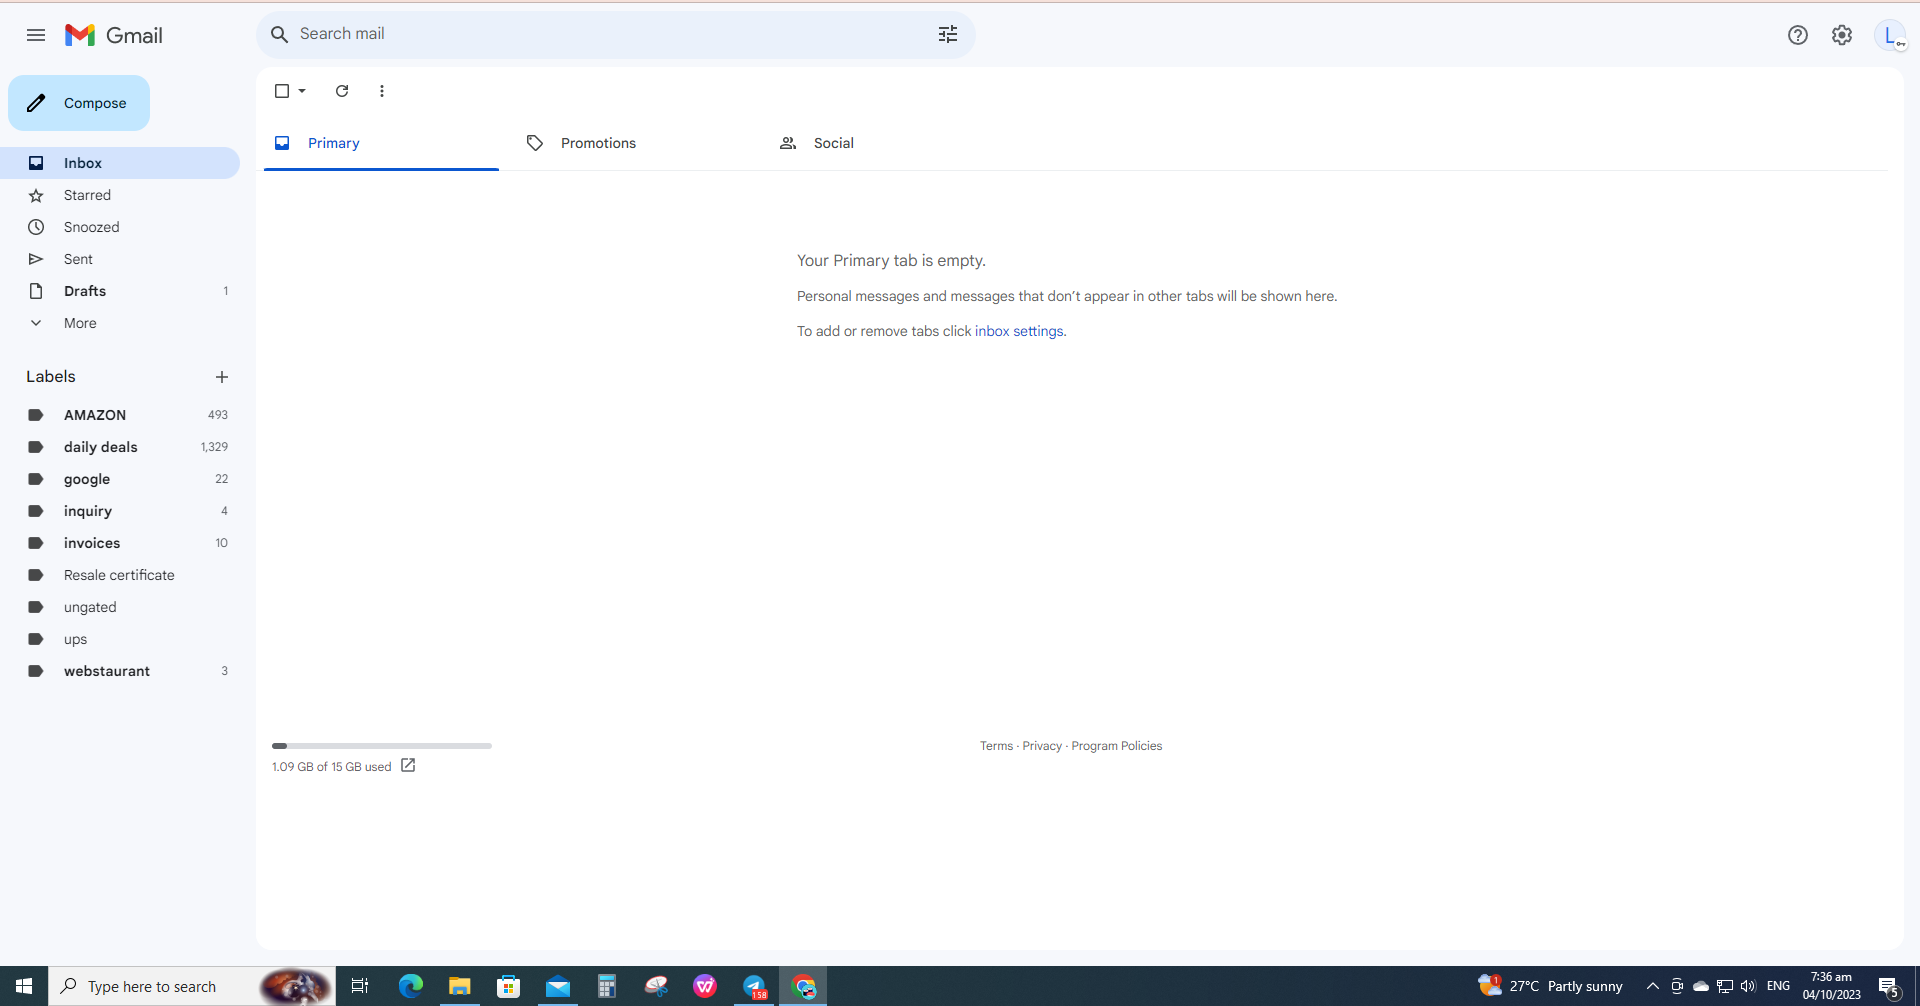Open the paint palette app in taskbar
This screenshot has height=1006, width=1920.
pyautogui.click(x=656, y=986)
